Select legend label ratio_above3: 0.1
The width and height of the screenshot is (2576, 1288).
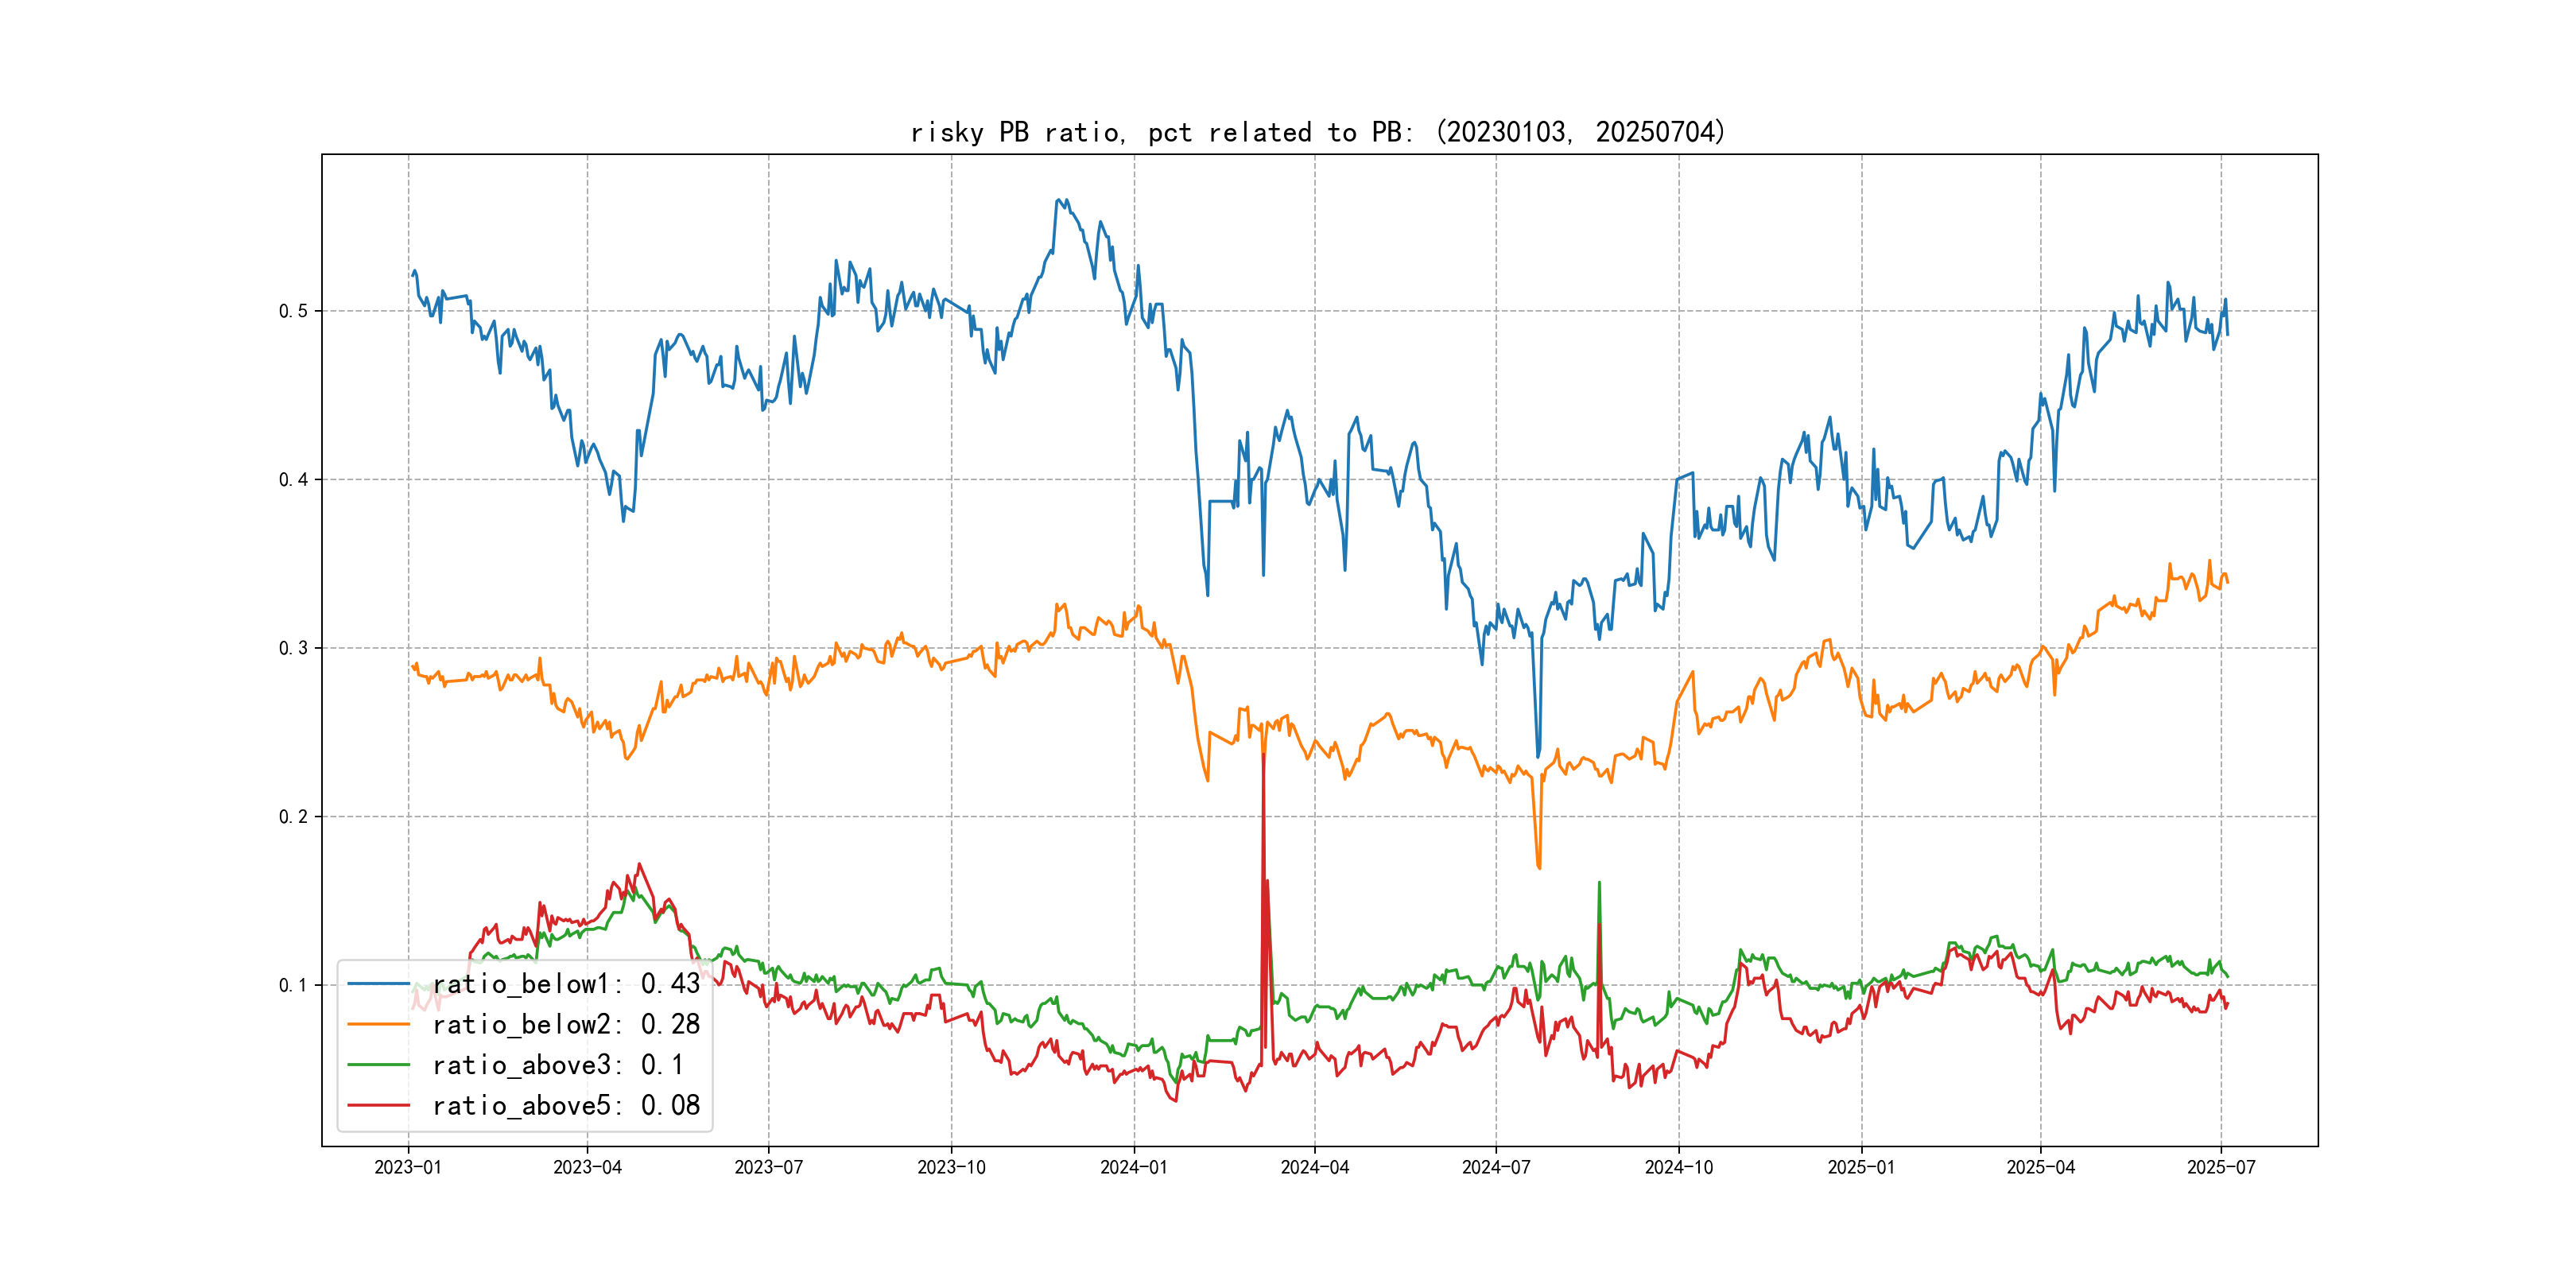click(558, 1065)
